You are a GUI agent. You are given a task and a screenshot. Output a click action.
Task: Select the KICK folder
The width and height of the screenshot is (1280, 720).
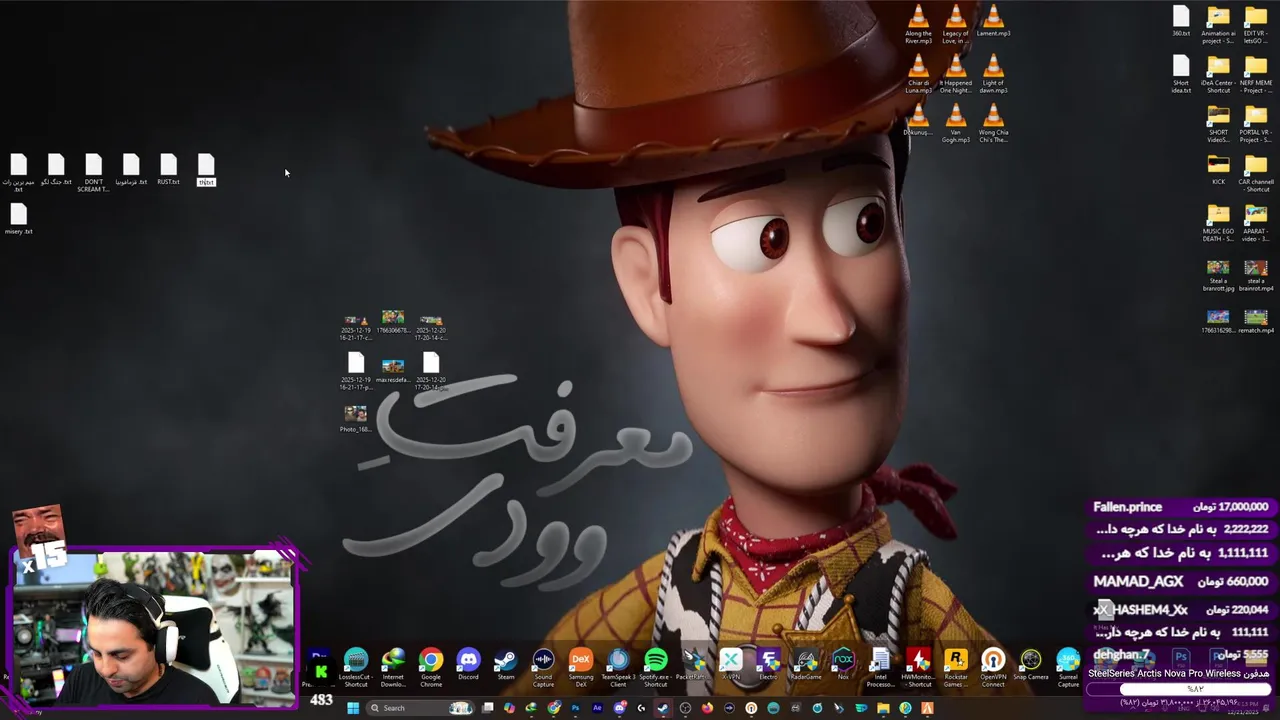[x=1218, y=170]
